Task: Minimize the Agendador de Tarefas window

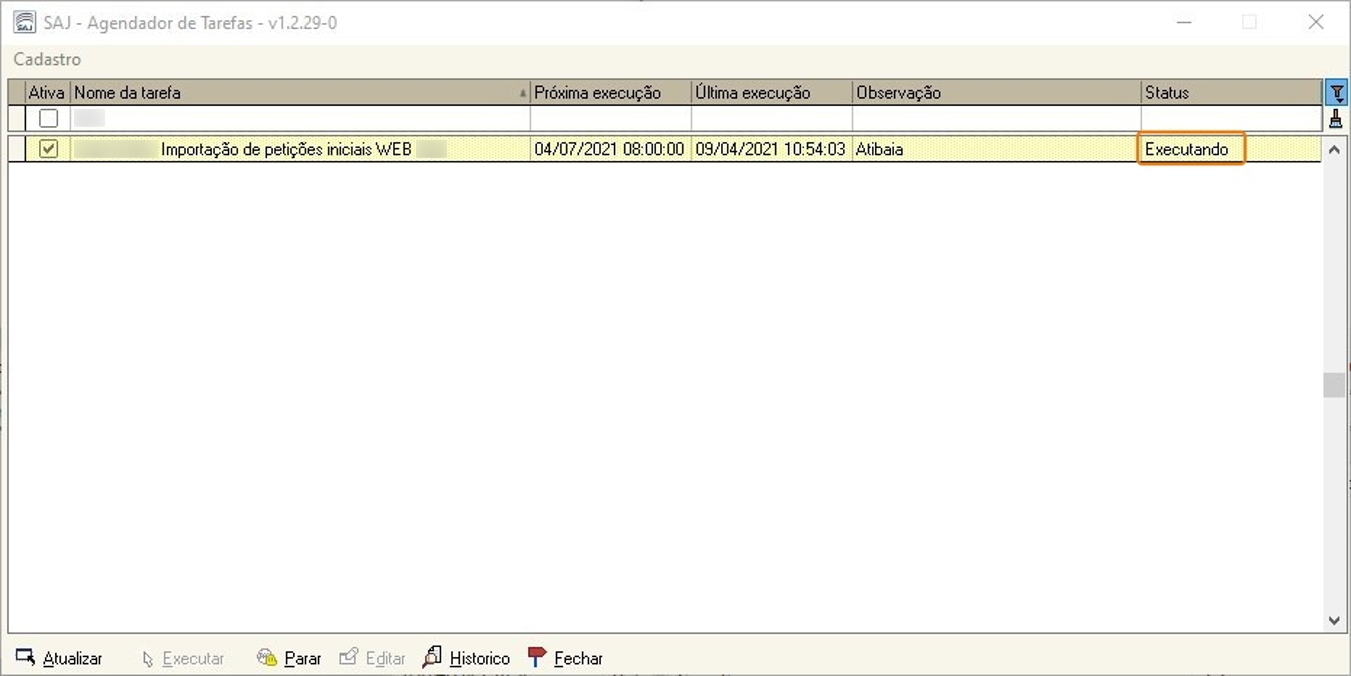Action: click(x=1184, y=22)
